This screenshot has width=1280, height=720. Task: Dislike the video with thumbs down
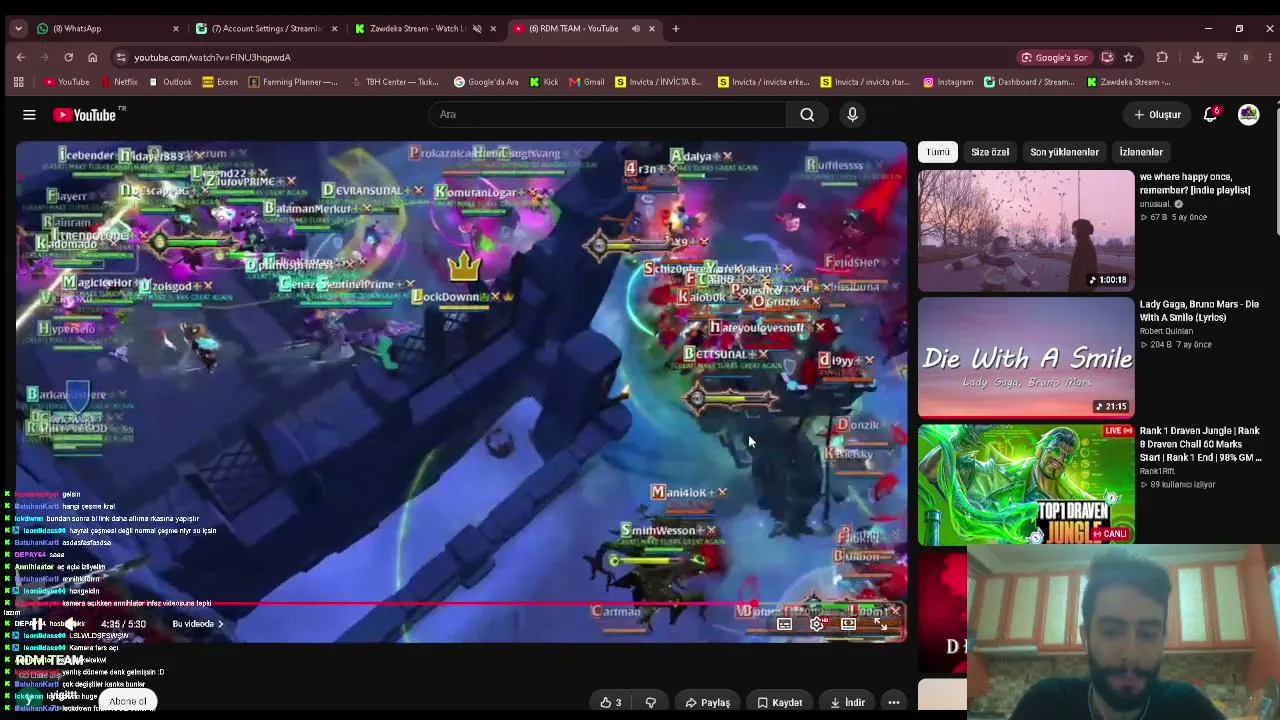(651, 702)
